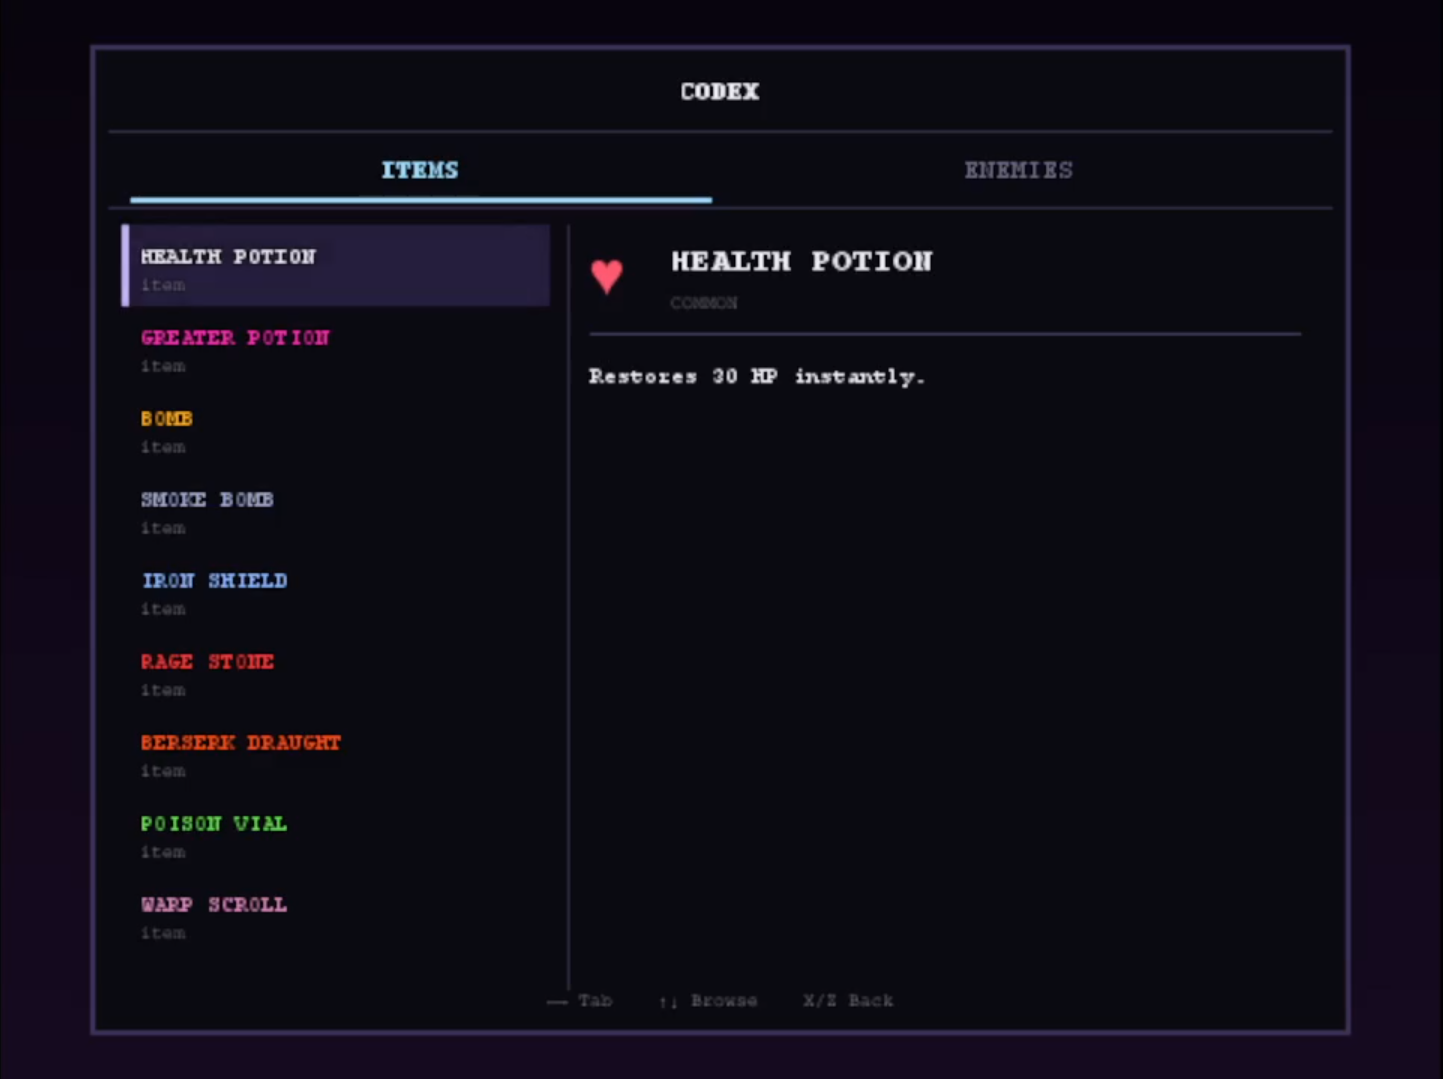Screen dimensions: 1443x1079
Task: Click the X/Z Back hint
Action: [848, 1000]
